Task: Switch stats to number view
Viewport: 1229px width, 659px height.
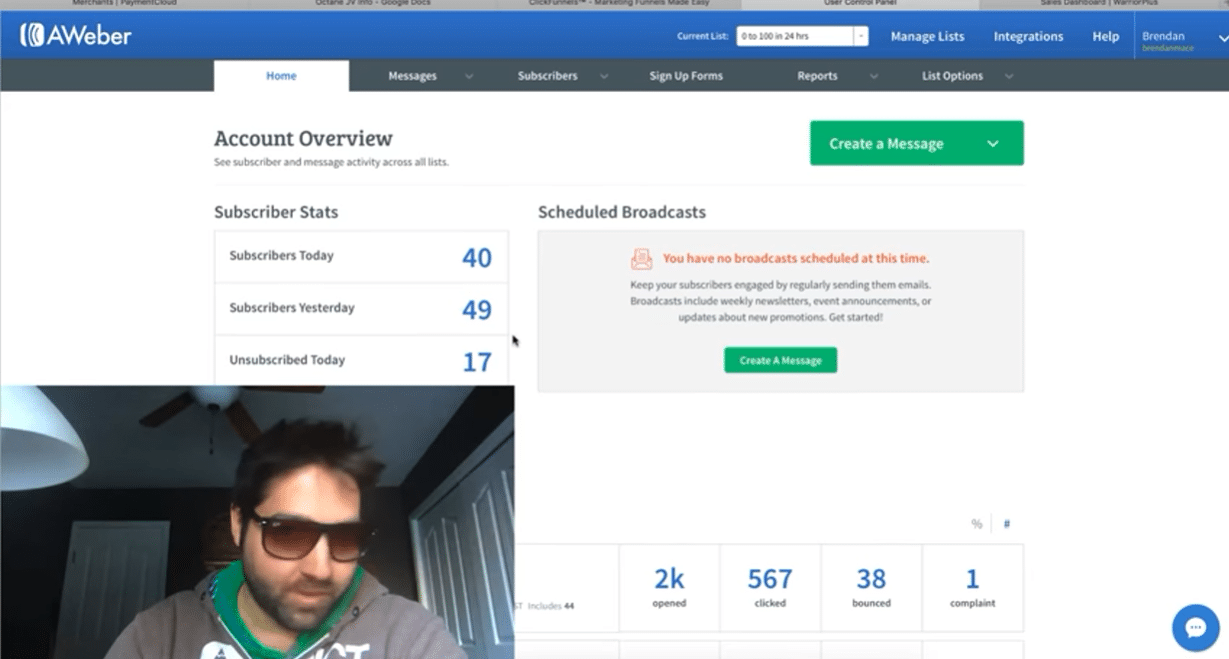Action: click(x=1007, y=524)
